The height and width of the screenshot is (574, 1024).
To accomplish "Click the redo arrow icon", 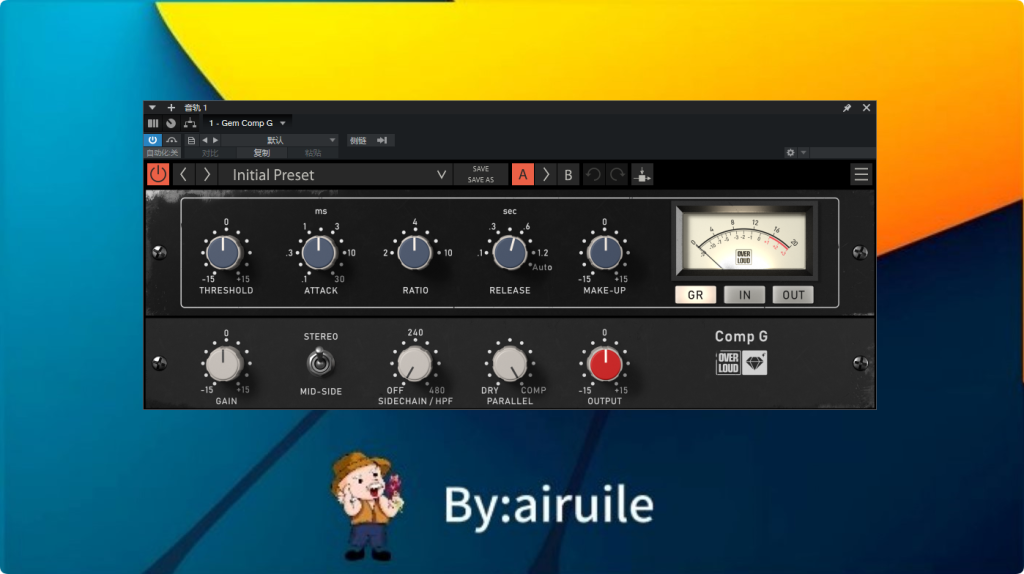I will click(x=617, y=174).
